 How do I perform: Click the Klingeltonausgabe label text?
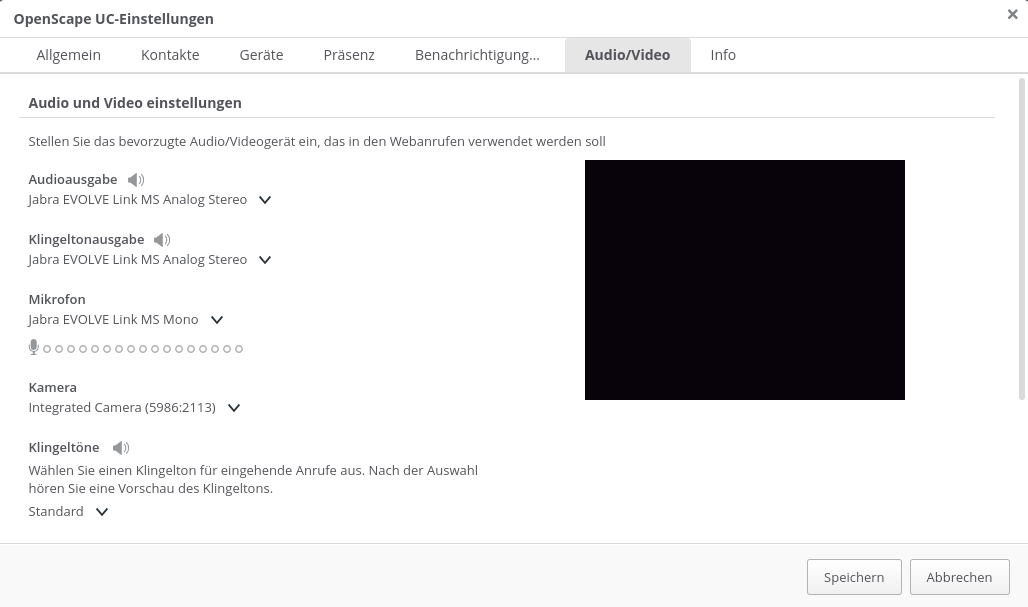tap(87, 240)
